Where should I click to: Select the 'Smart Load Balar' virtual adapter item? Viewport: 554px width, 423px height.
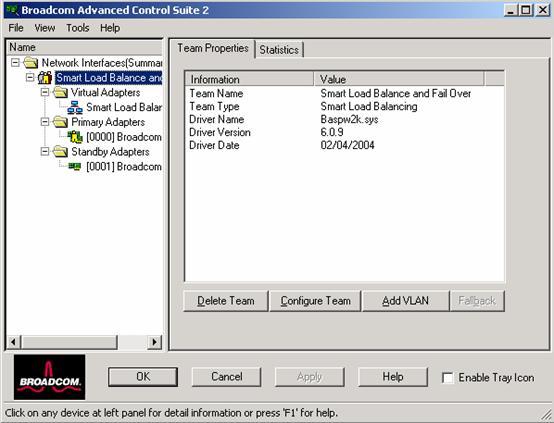(x=124, y=107)
